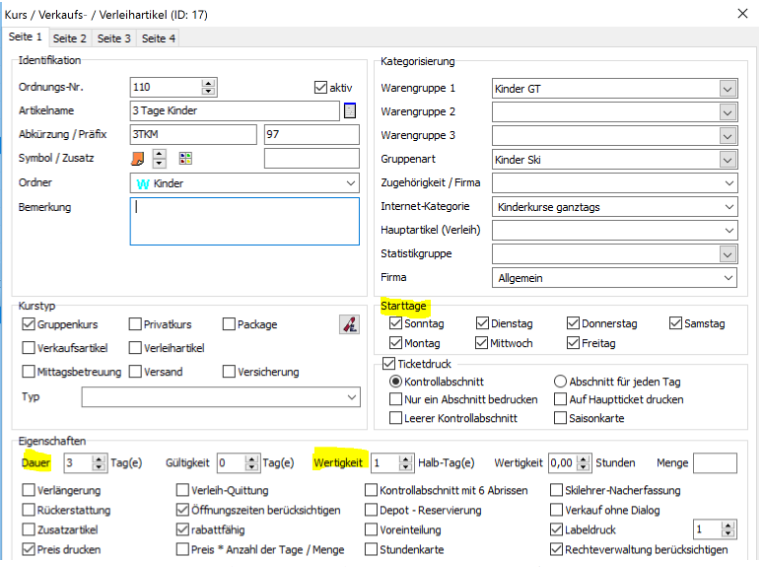This screenshot has height=567, width=759.
Task: Expand the Firma Allgemein dropdown
Action: (728, 278)
